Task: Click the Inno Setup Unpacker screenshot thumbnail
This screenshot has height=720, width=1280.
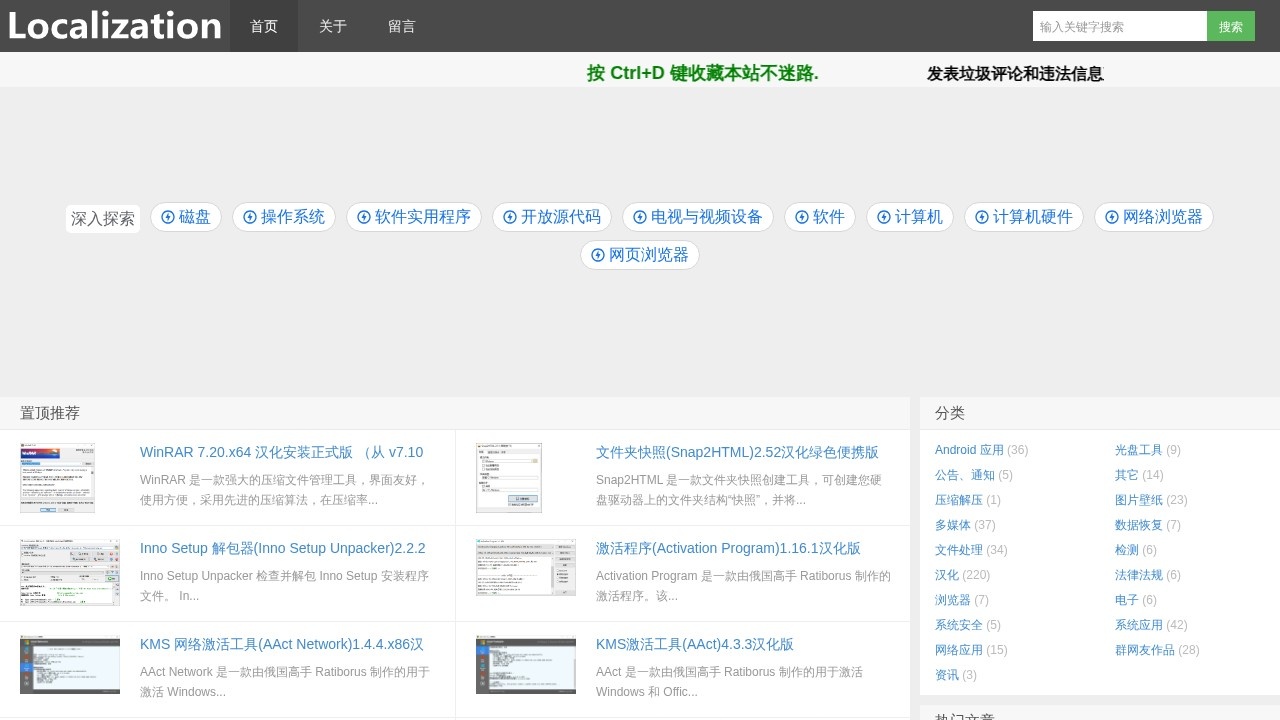Action: (x=70, y=572)
